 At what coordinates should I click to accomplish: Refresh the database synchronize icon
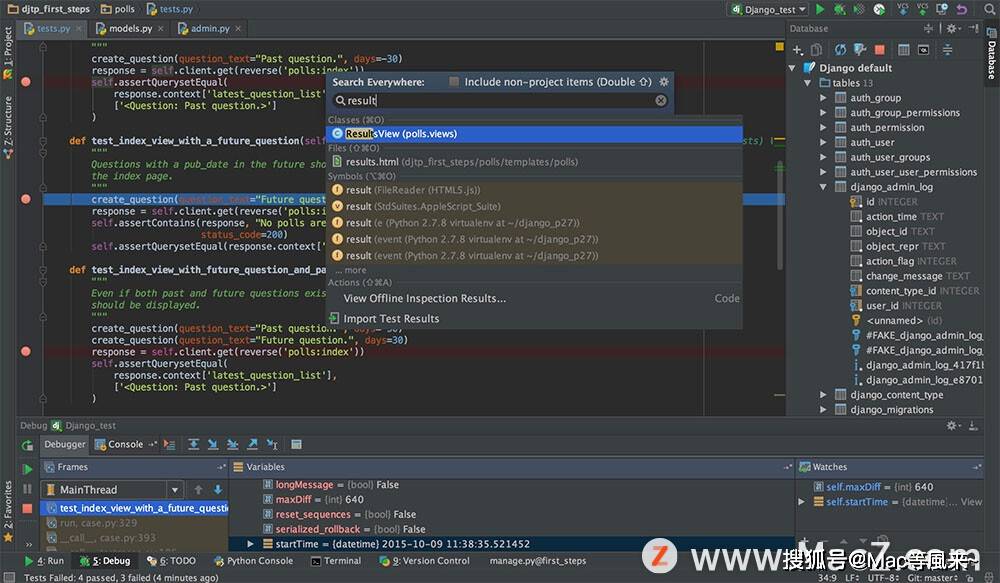point(841,50)
